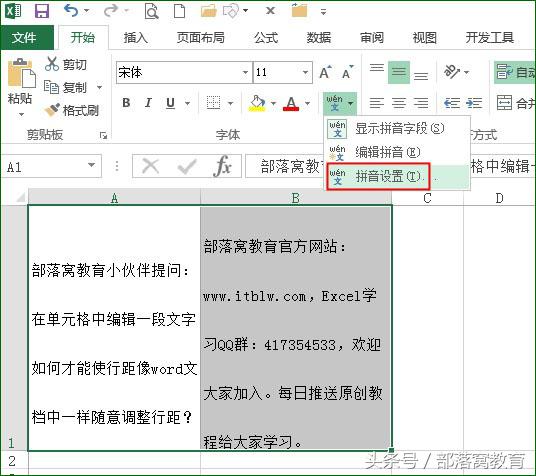Screen dimensions: 536x476
Task: Select row 2 header
Action: tap(13, 461)
